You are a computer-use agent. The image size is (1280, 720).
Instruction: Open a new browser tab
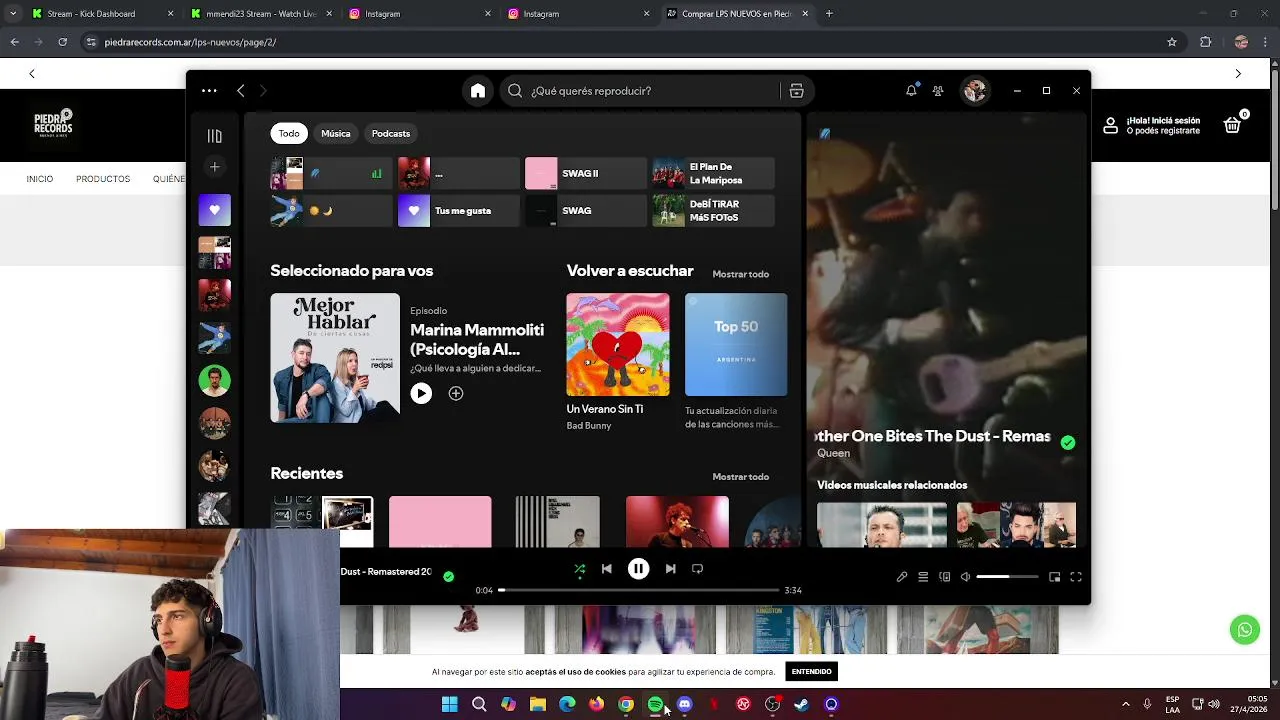[829, 14]
